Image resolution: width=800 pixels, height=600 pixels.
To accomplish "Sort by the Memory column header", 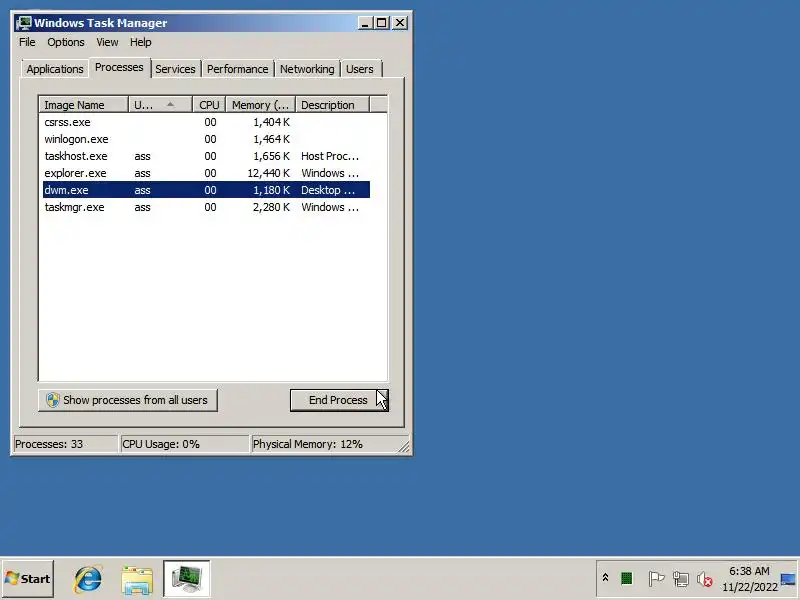I will tap(261, 105).
